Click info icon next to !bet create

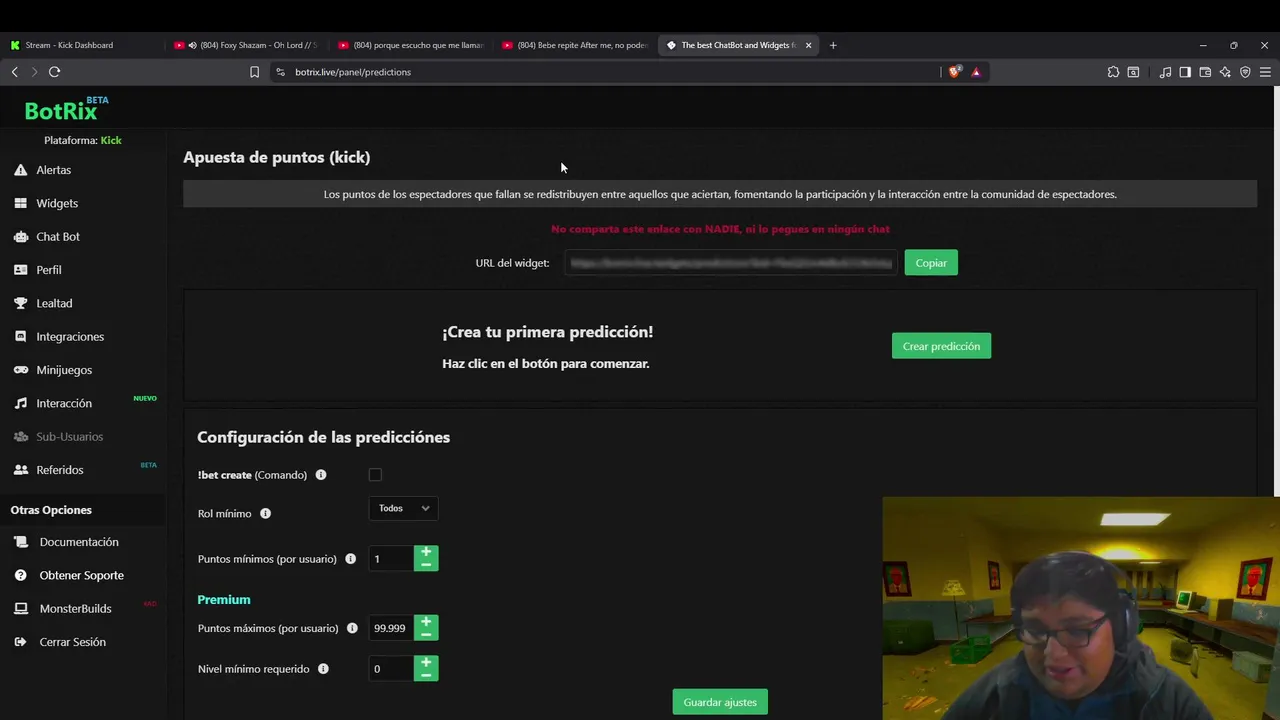pos(321,475)
